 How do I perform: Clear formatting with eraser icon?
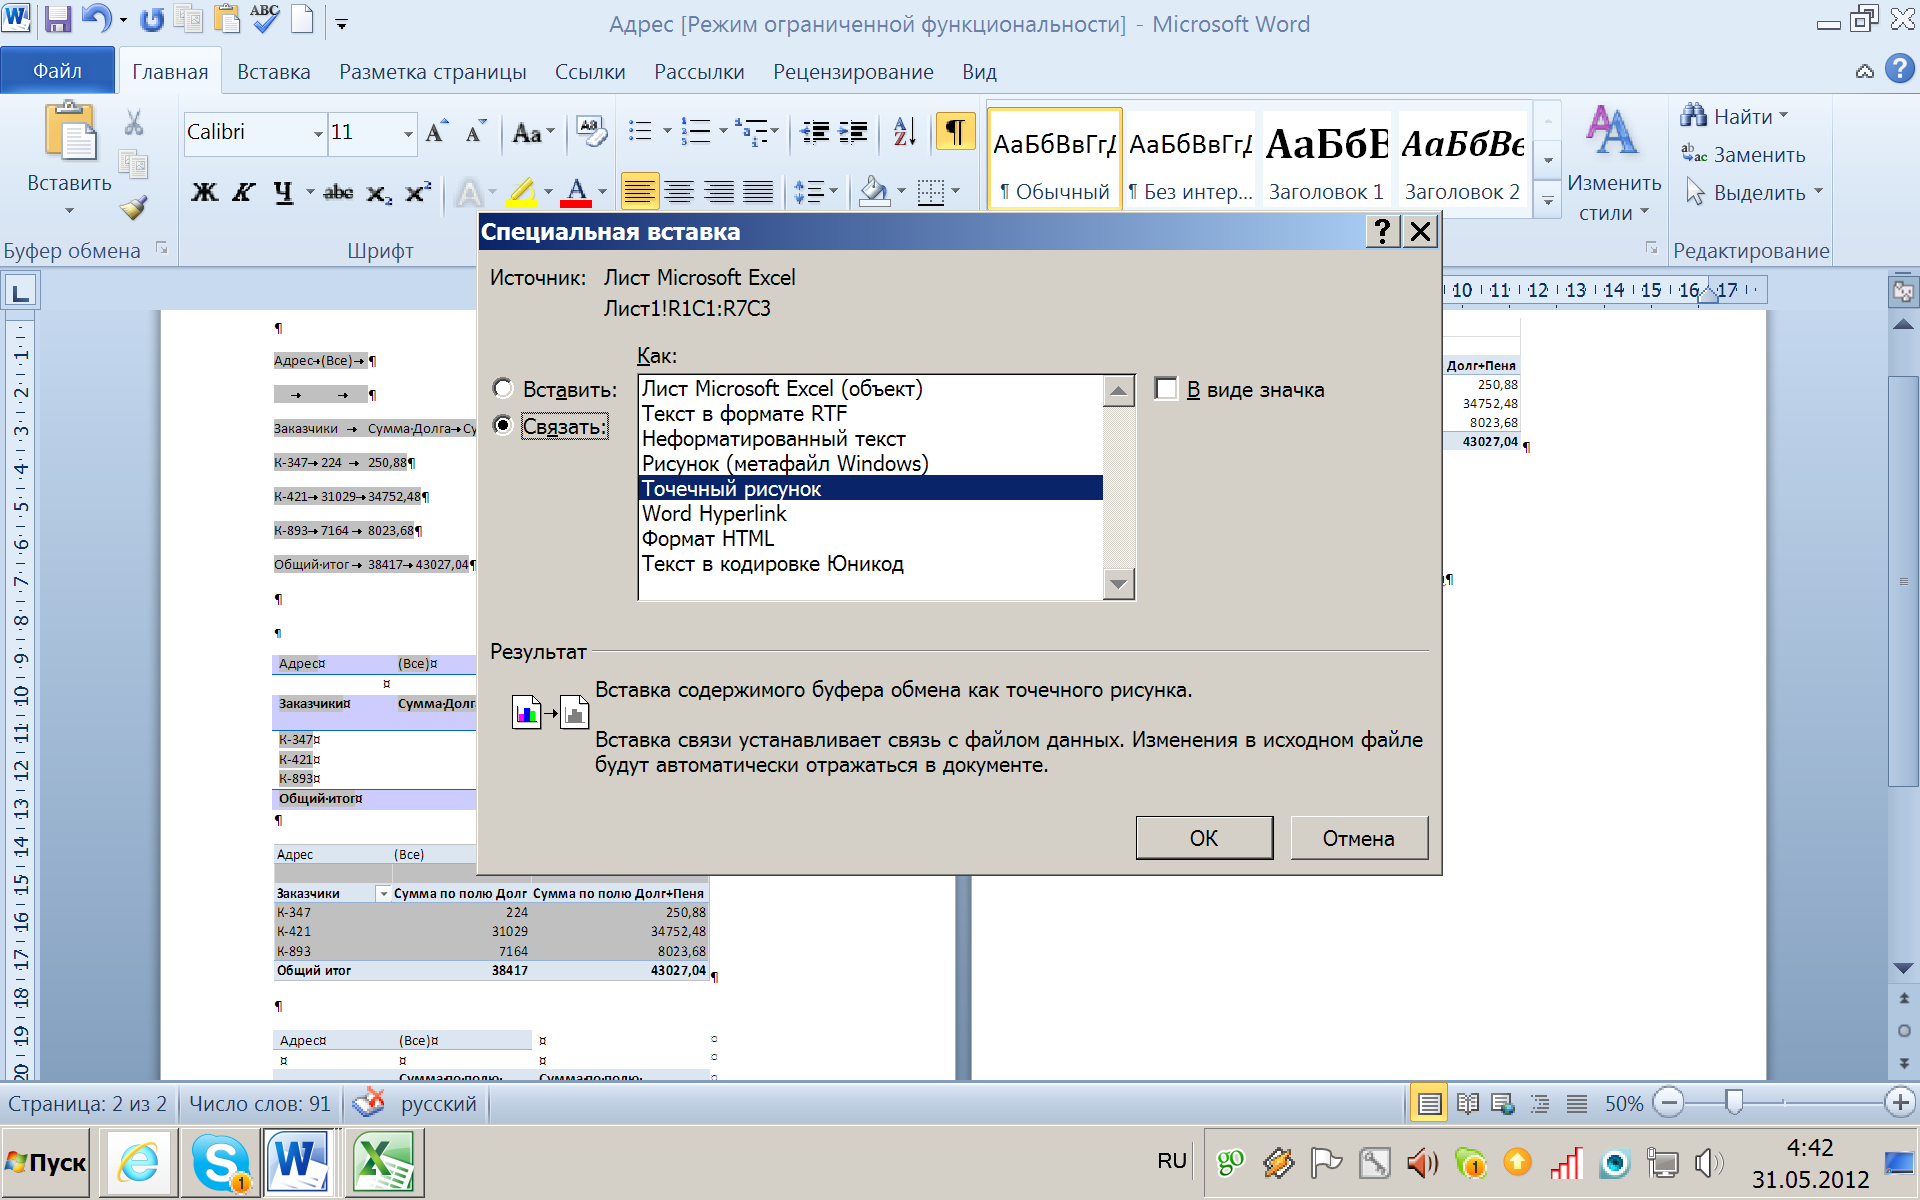590,132
